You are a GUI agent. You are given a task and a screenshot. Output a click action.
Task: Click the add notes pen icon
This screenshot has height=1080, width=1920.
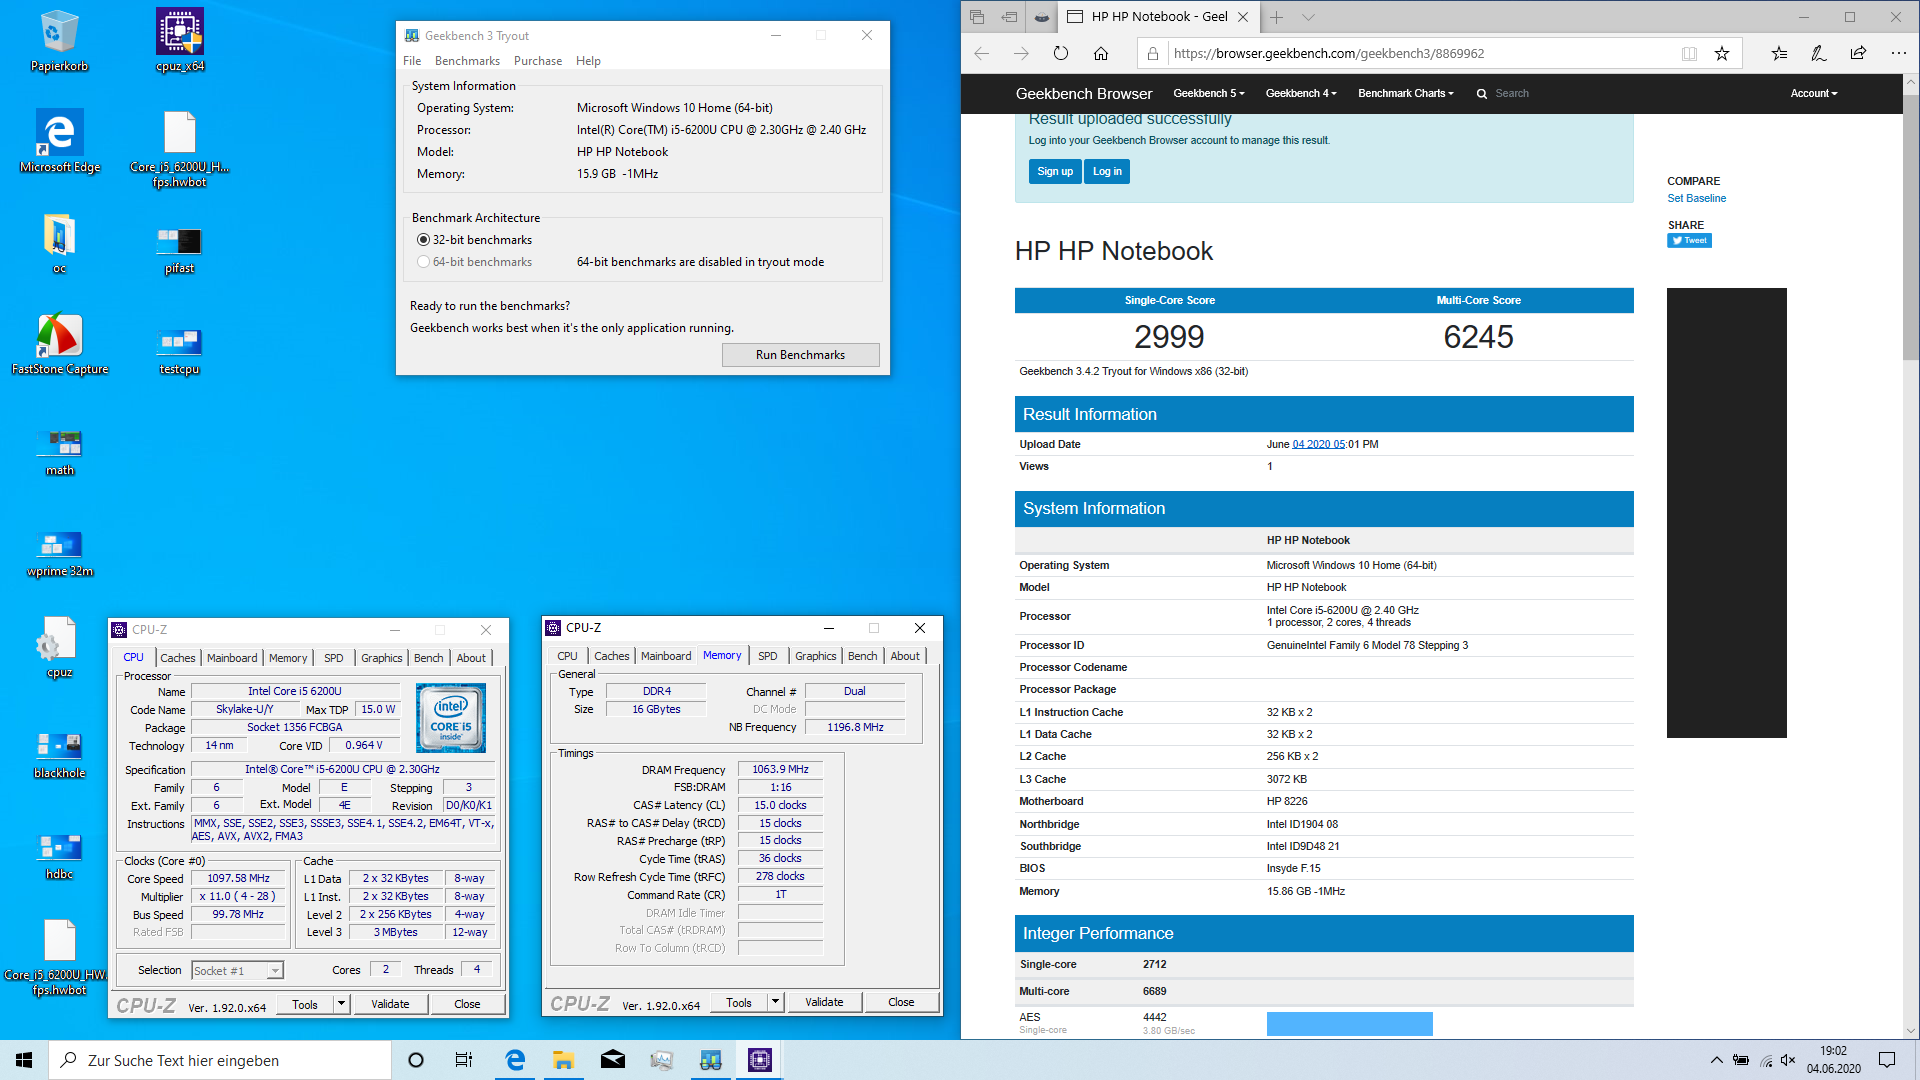[x=1818, y=53]
